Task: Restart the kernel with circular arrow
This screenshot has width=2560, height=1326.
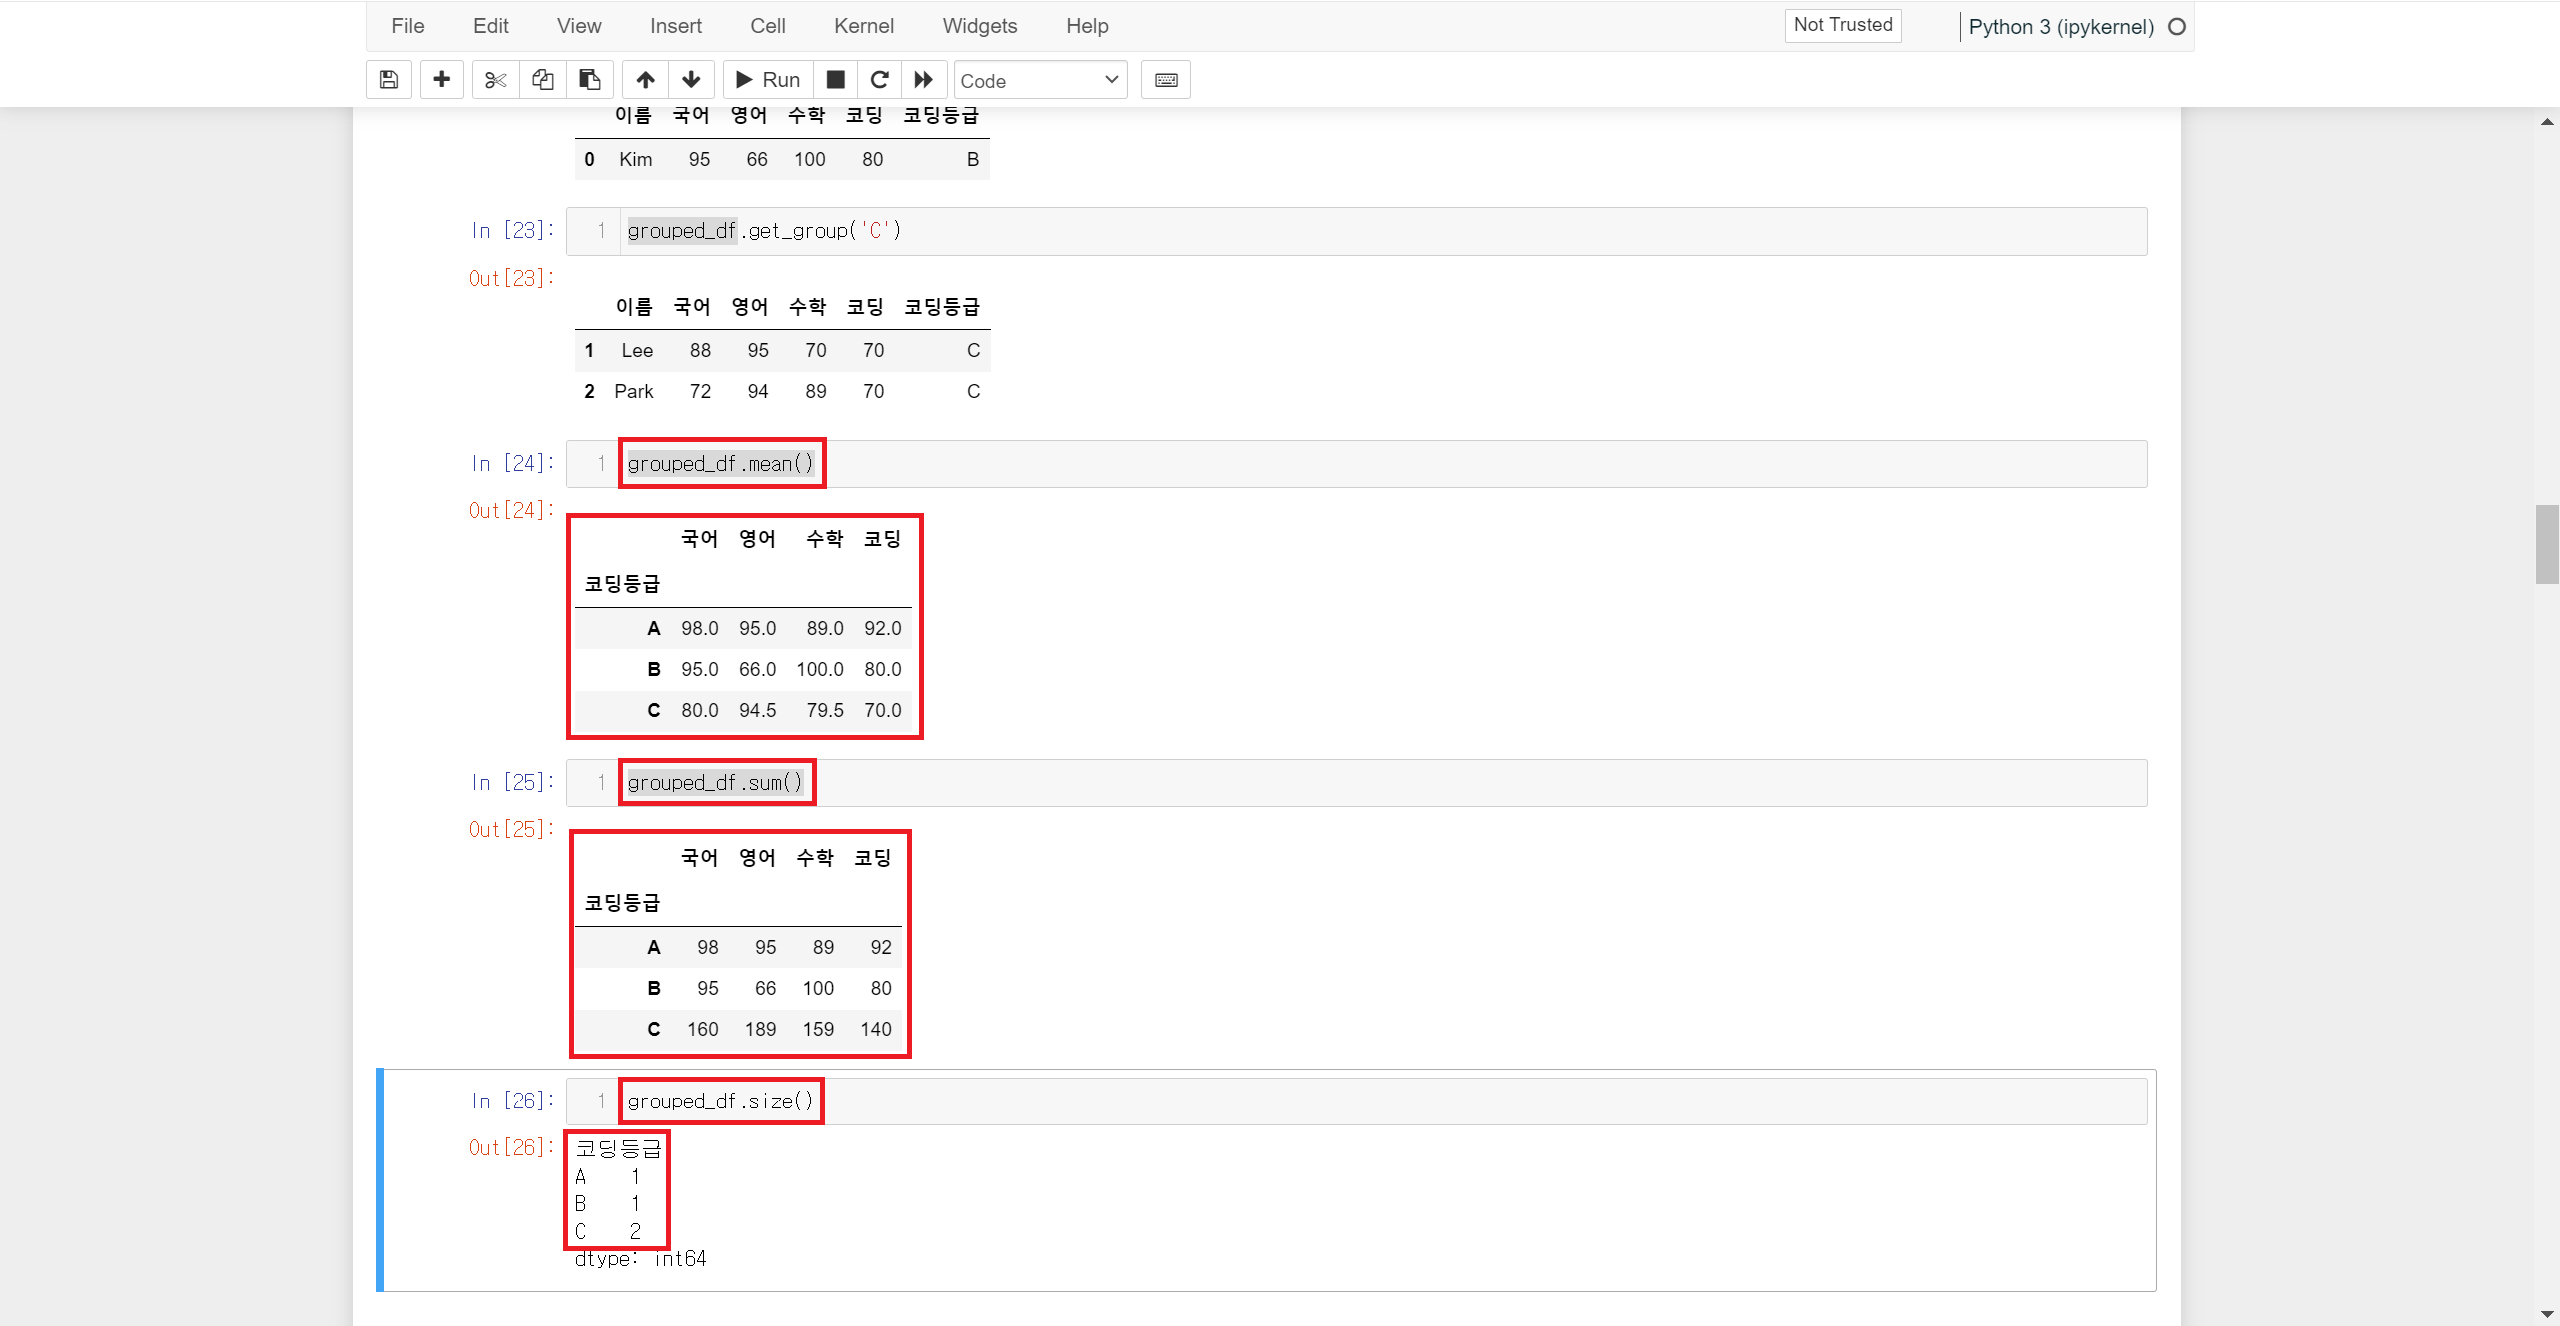Action: (x=880, y=80)
